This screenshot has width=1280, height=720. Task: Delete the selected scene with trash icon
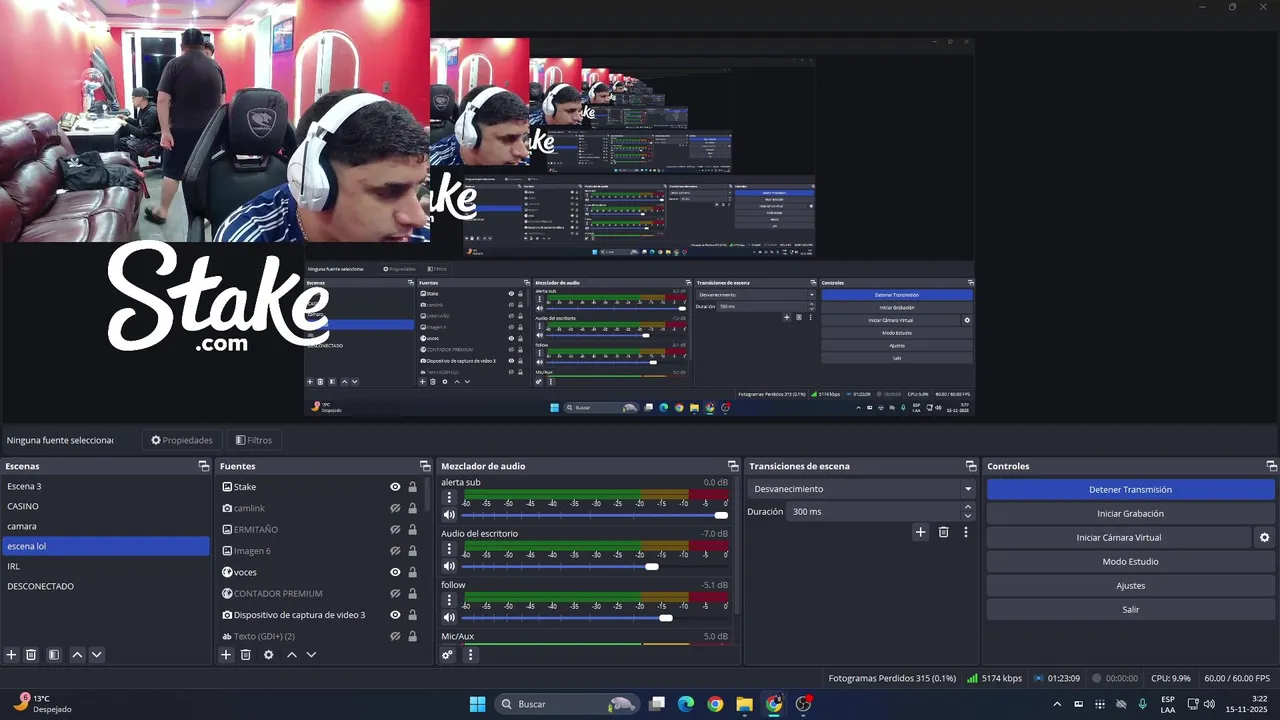pyautogui.click(x=31, y=655)
